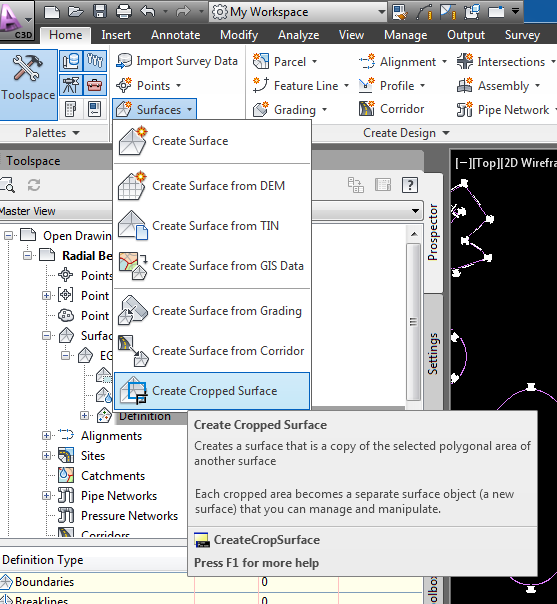The width and height of the screenshot is (557, 604).
Task: Switch to the Settings vertical tab
Action: [x=433, y=353]
